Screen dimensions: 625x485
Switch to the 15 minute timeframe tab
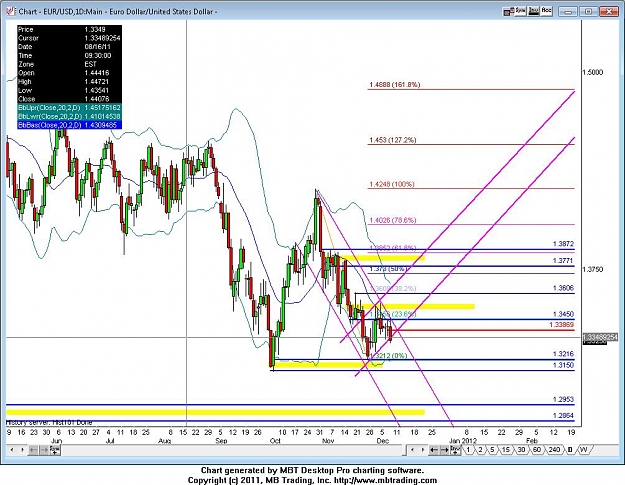(505, 450)
